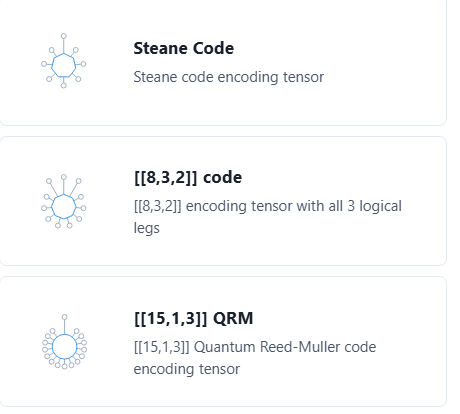Select the Steane Code tensor icon
This screenshot has height=414, width=460.
point(64,61)
